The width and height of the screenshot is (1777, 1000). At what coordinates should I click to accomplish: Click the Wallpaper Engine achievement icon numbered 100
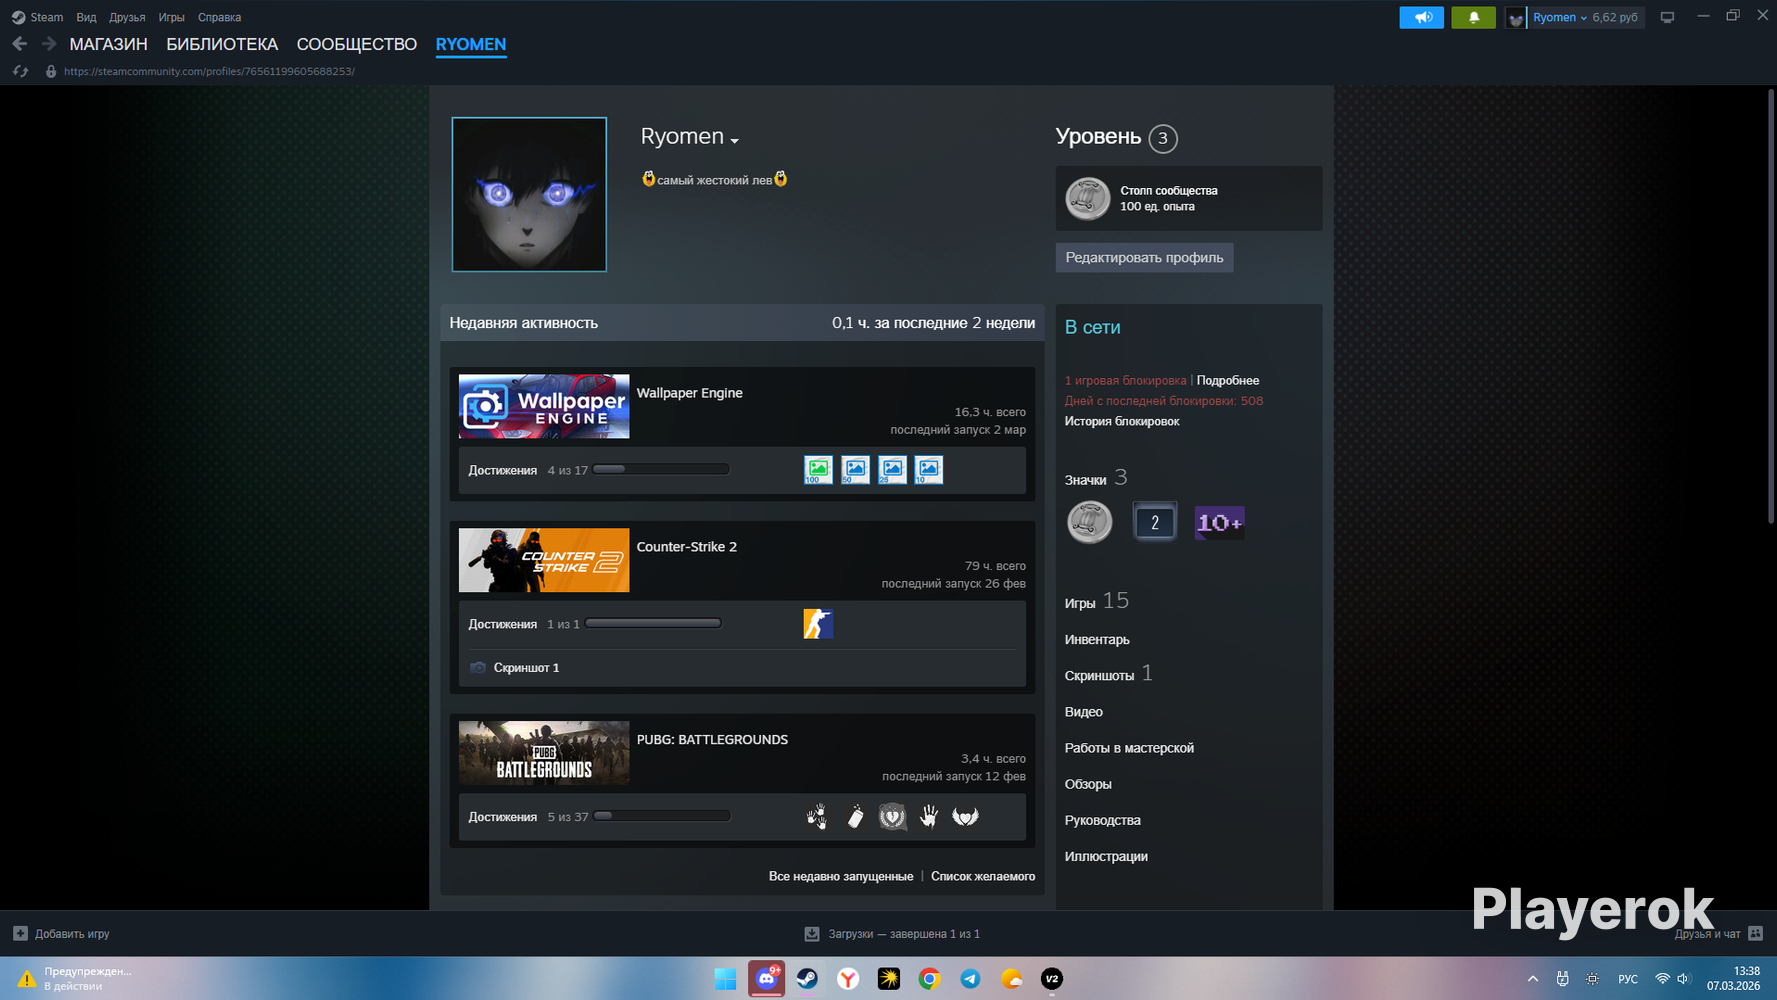point(818,470)
